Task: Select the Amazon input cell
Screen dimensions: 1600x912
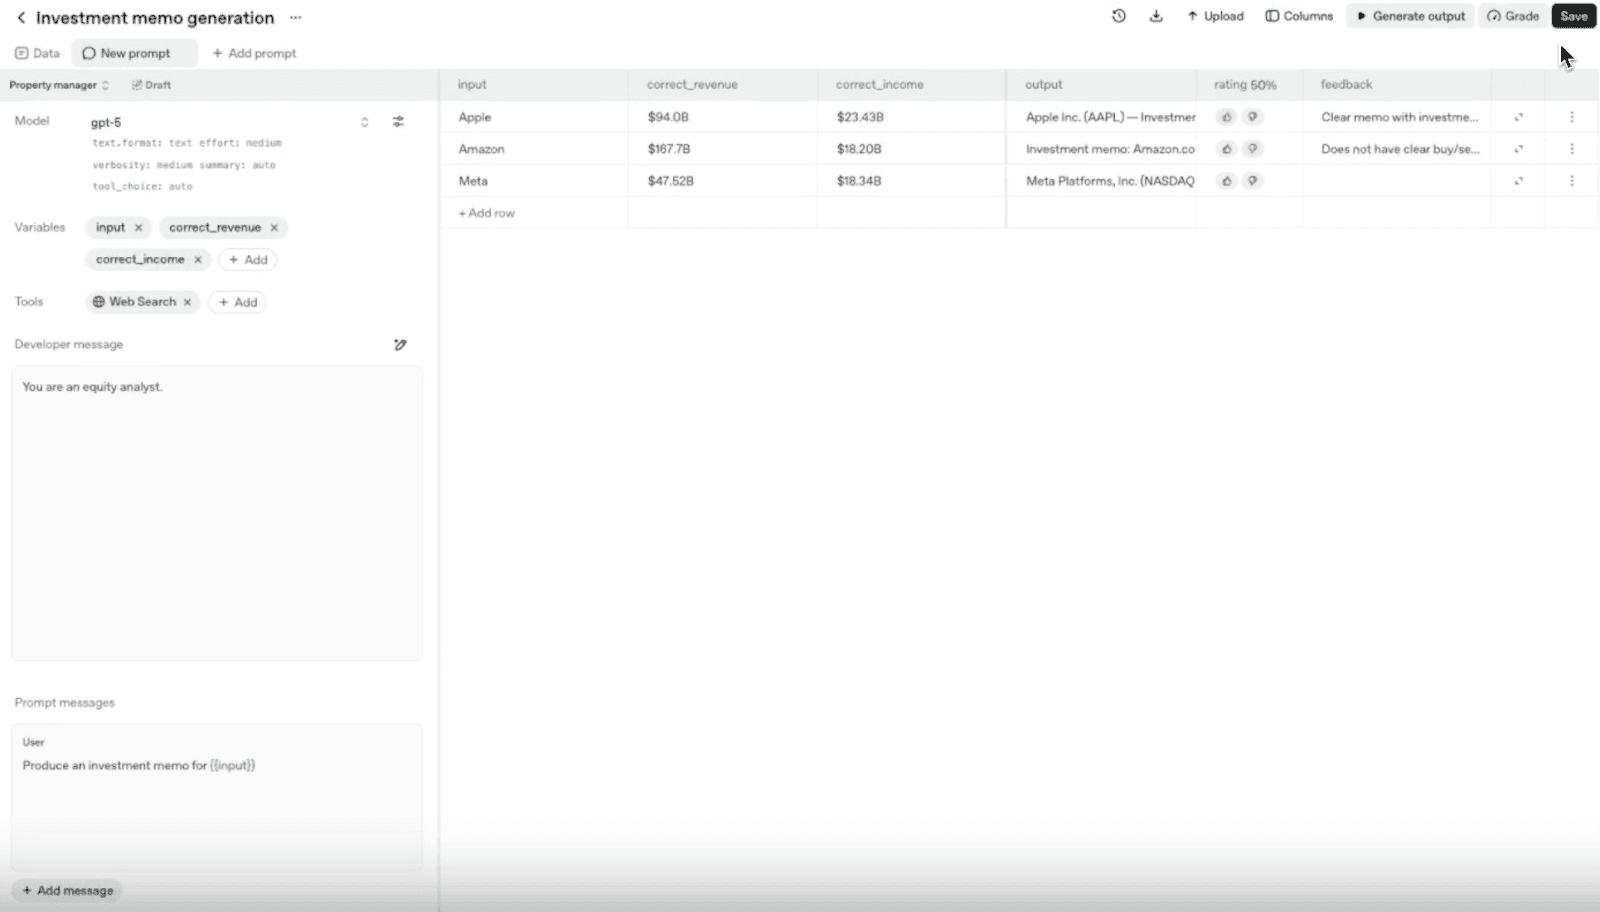Action: click(x=534, y=149)
